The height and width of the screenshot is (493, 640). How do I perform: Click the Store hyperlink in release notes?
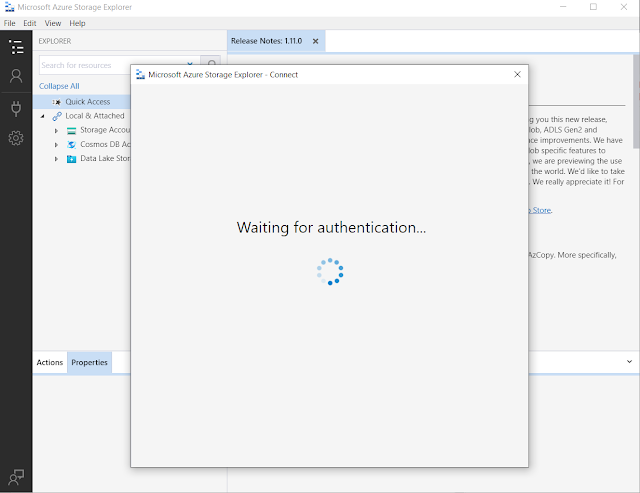[x=541, y=210]
